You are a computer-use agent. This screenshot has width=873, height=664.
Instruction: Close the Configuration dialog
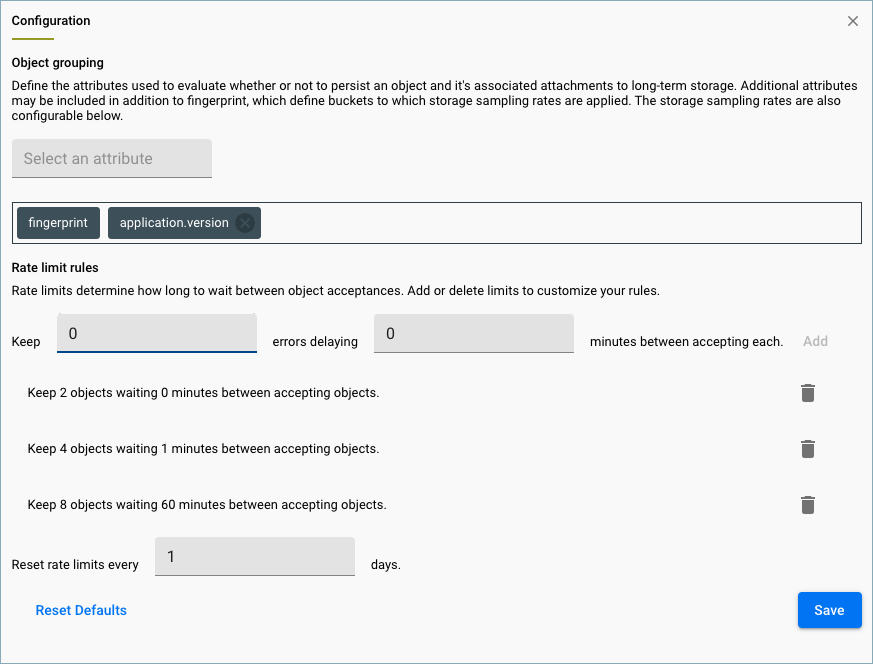(x=852, y=20)
